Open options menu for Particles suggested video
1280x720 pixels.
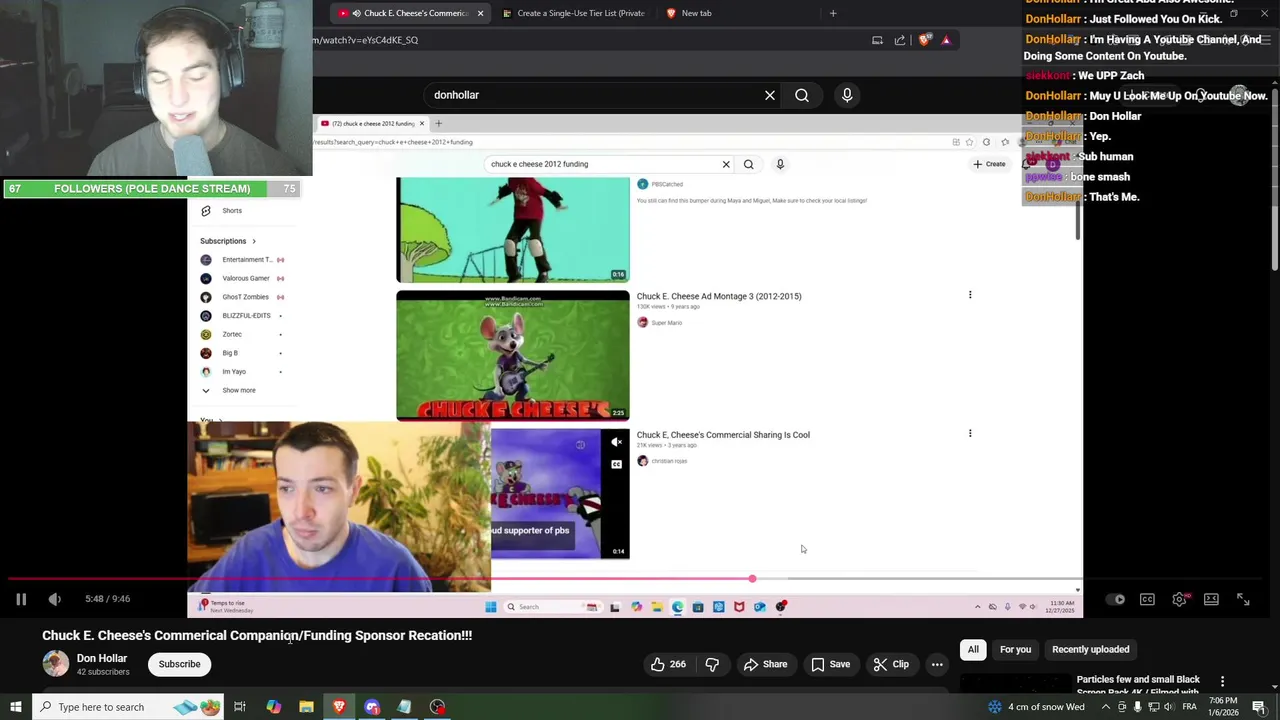1222,681
